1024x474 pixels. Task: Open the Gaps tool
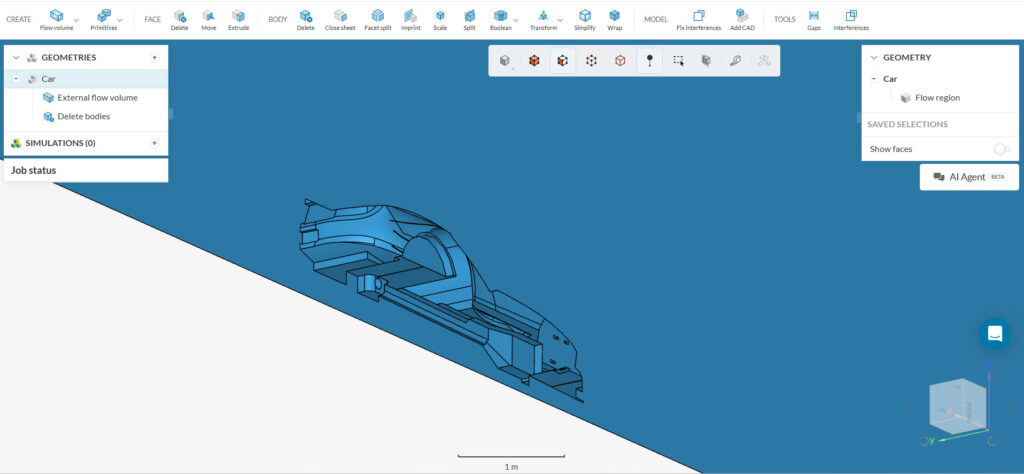tap(814, 19)
